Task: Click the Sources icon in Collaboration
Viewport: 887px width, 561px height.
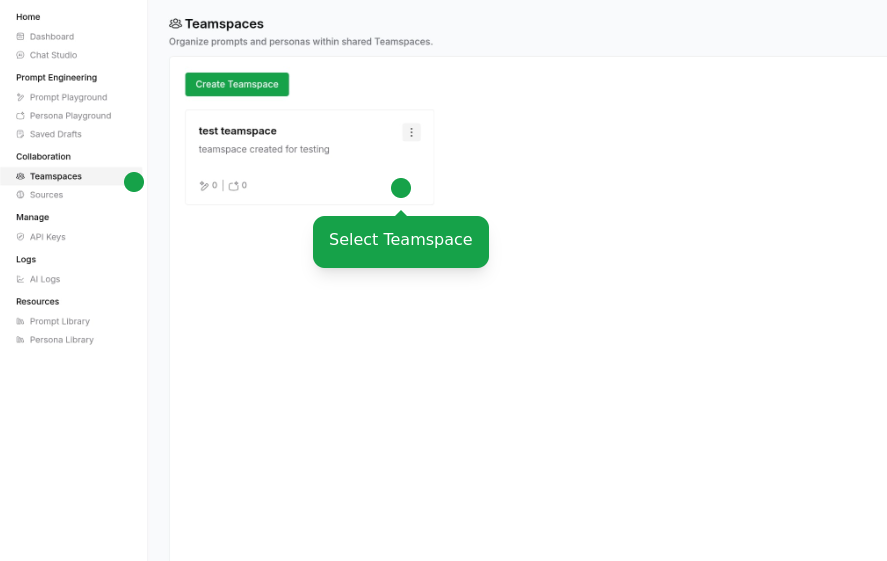Action: coord(20,195)
